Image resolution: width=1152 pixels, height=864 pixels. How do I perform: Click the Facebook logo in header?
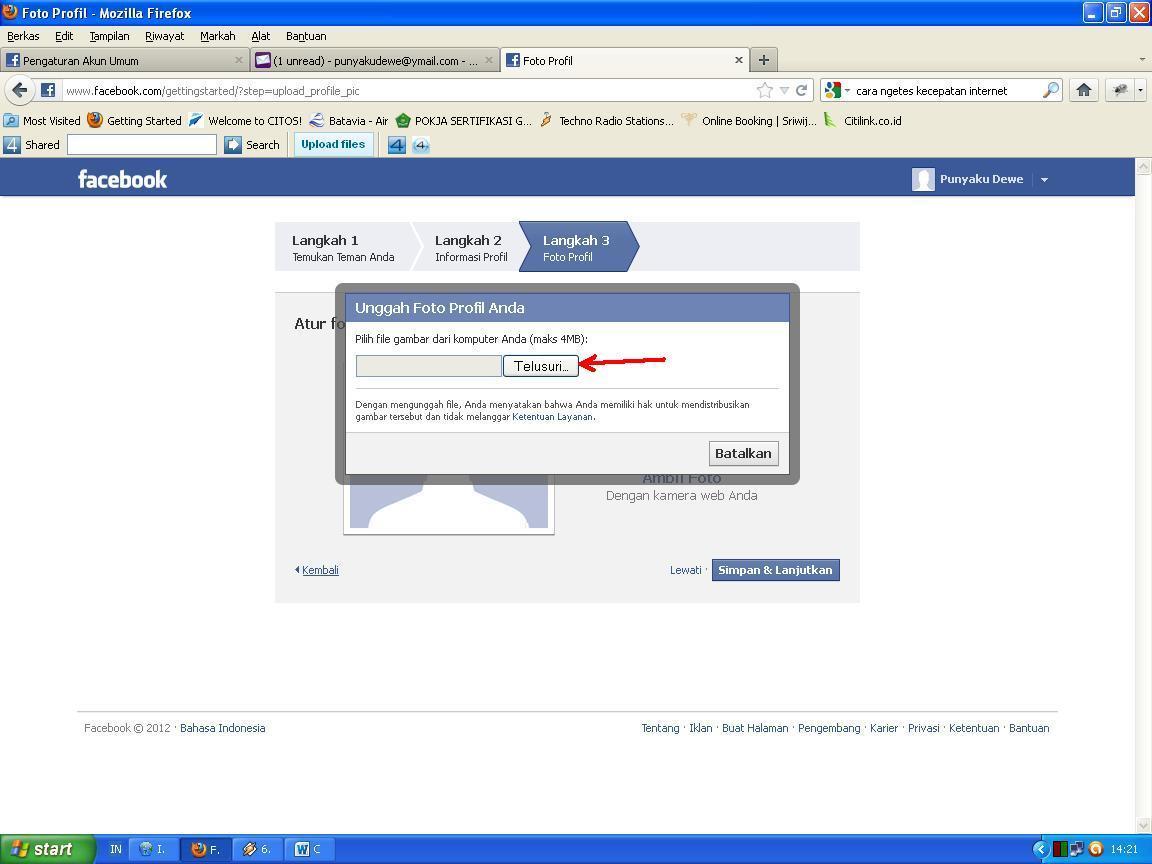(122, 180)
